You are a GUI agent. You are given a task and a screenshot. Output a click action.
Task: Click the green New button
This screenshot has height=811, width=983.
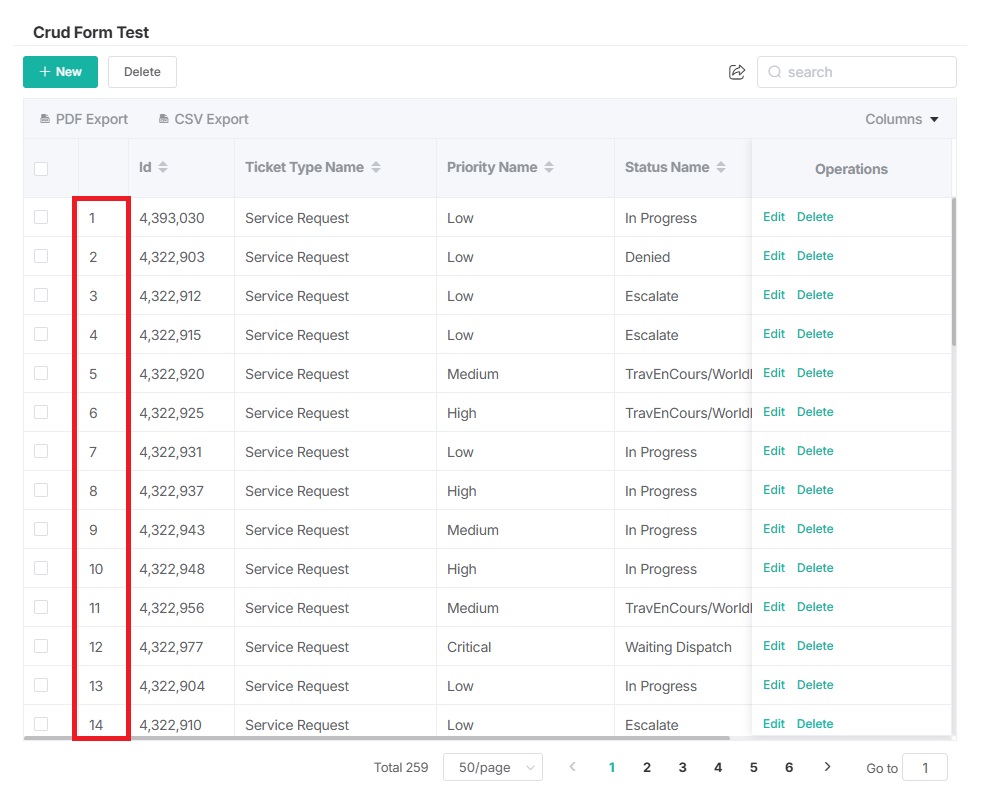click(60, 72)
